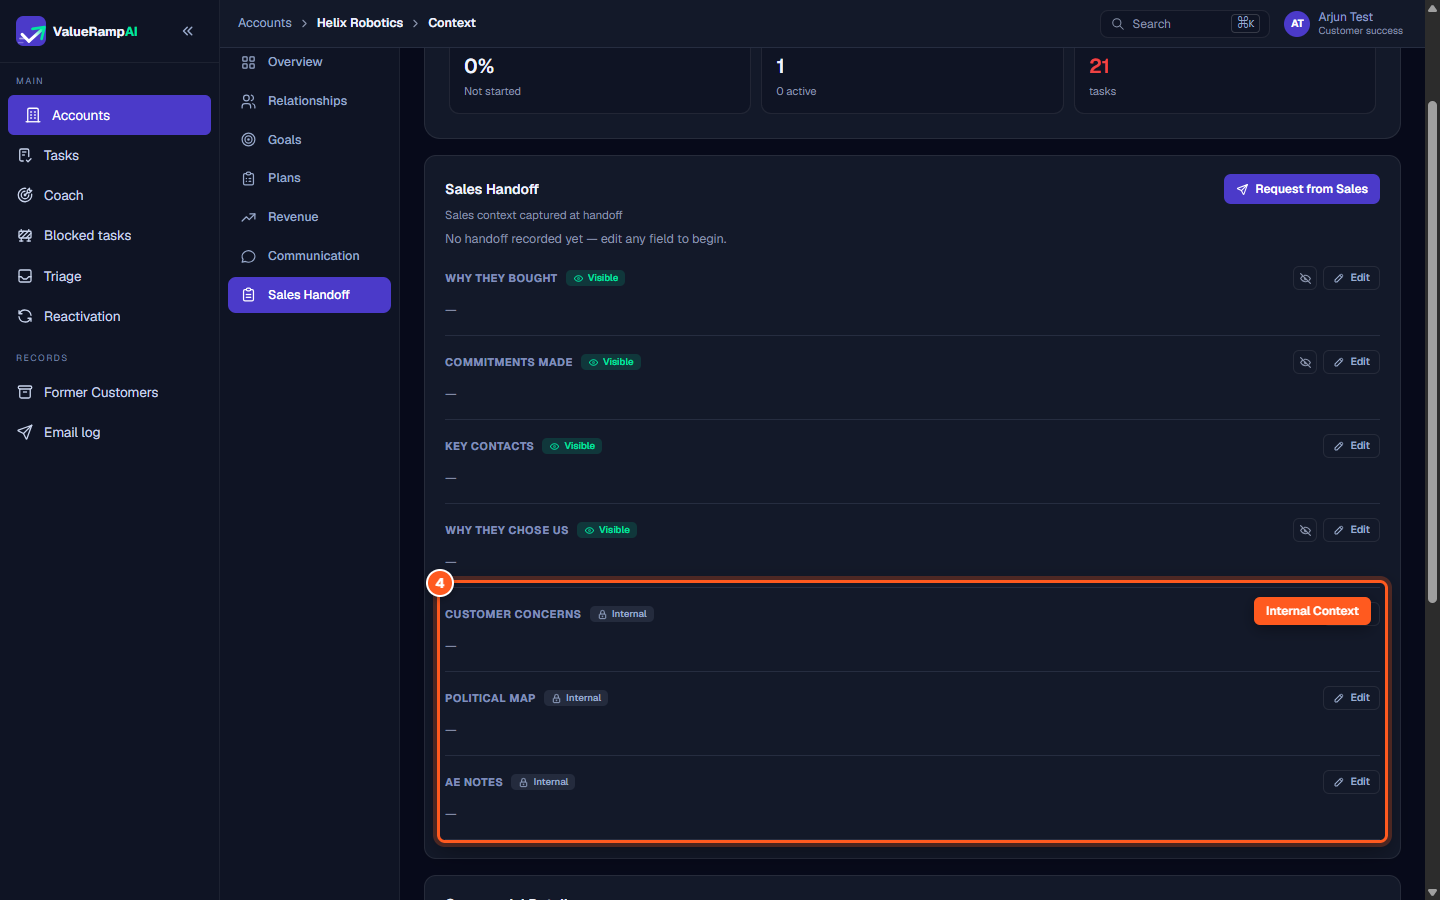Open the Helix Robotics breadcrumb
This screenshot has height=900, width=1440.
(x=360, y=23)
